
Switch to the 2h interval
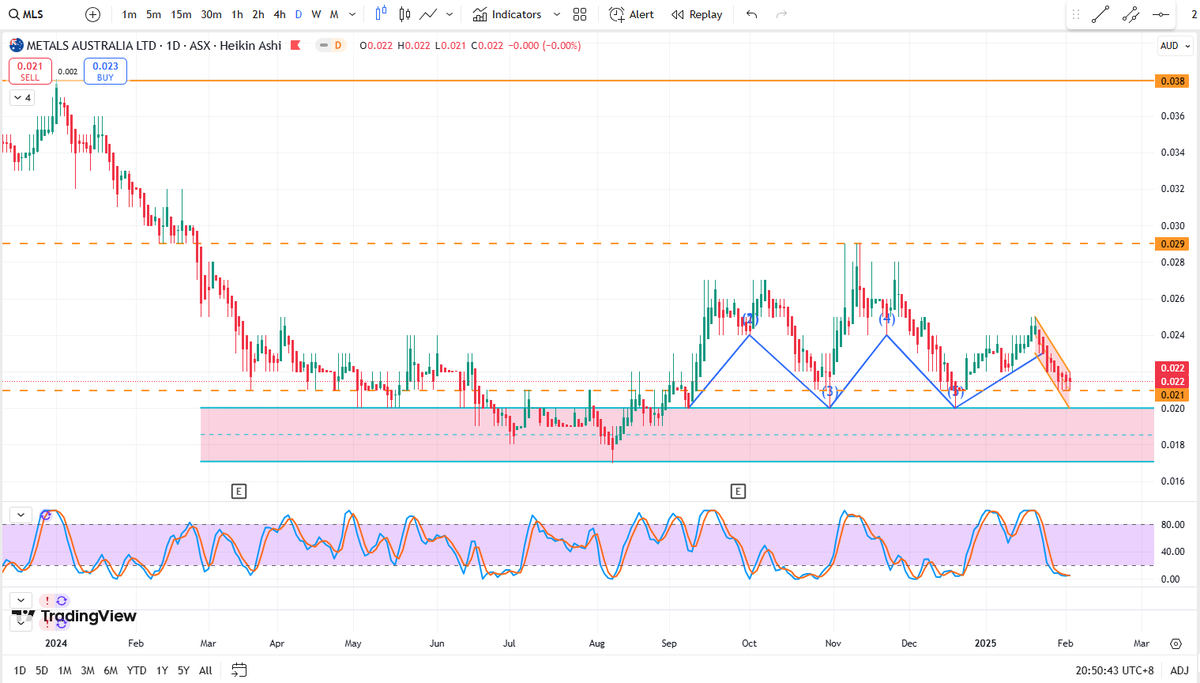coord(258,14)
